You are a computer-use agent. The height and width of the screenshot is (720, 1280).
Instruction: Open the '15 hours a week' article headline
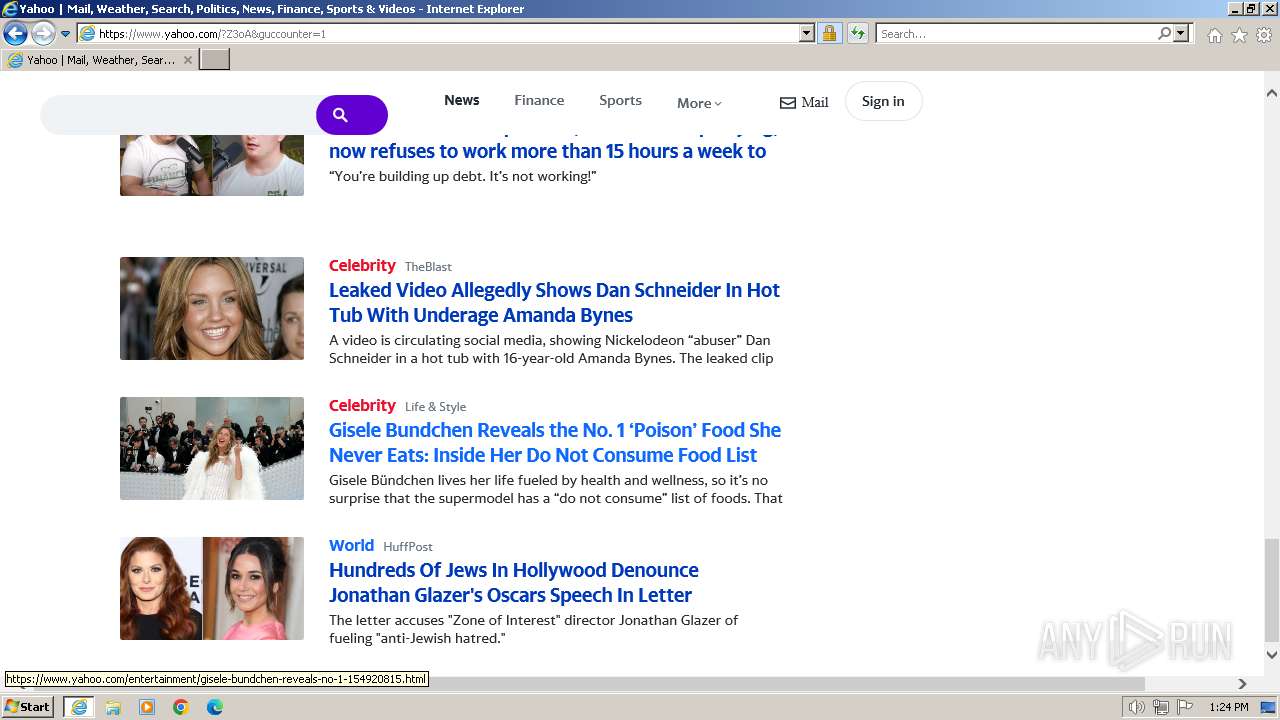tap(548, 151)
